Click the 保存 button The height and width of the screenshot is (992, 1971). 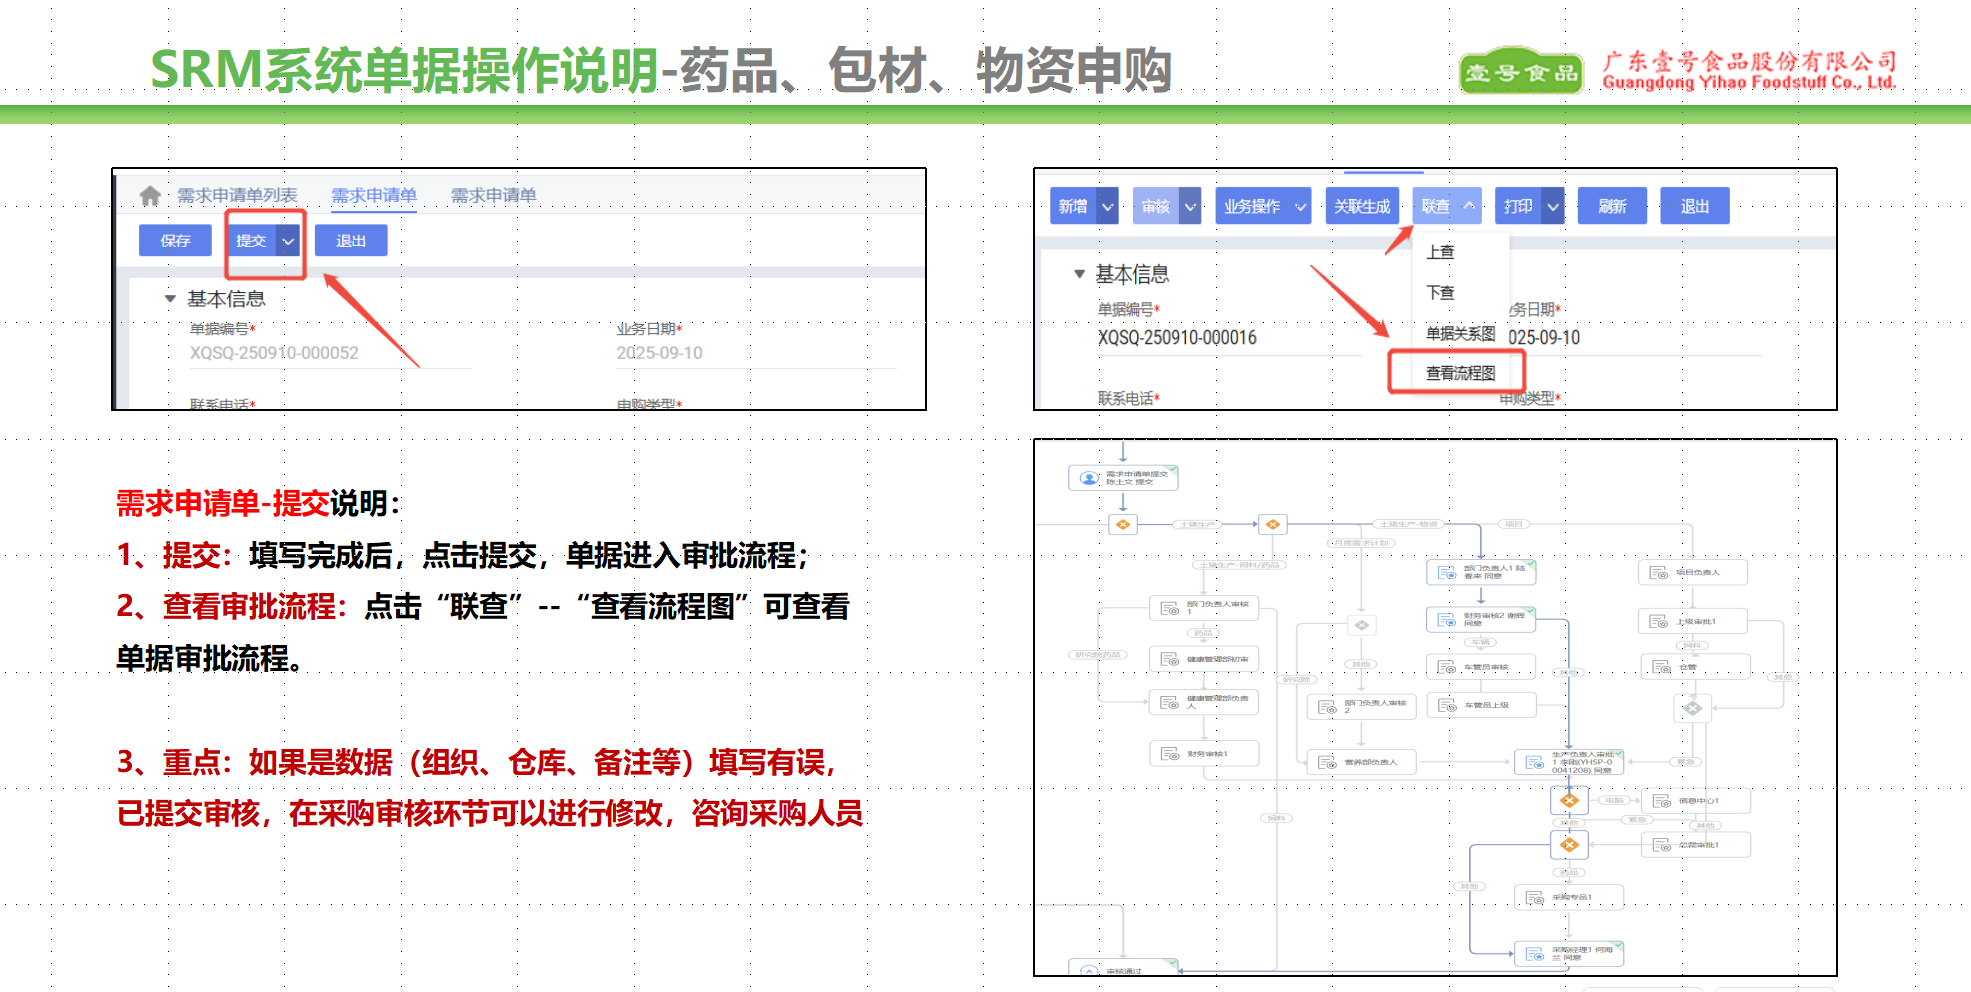point(175,241)
